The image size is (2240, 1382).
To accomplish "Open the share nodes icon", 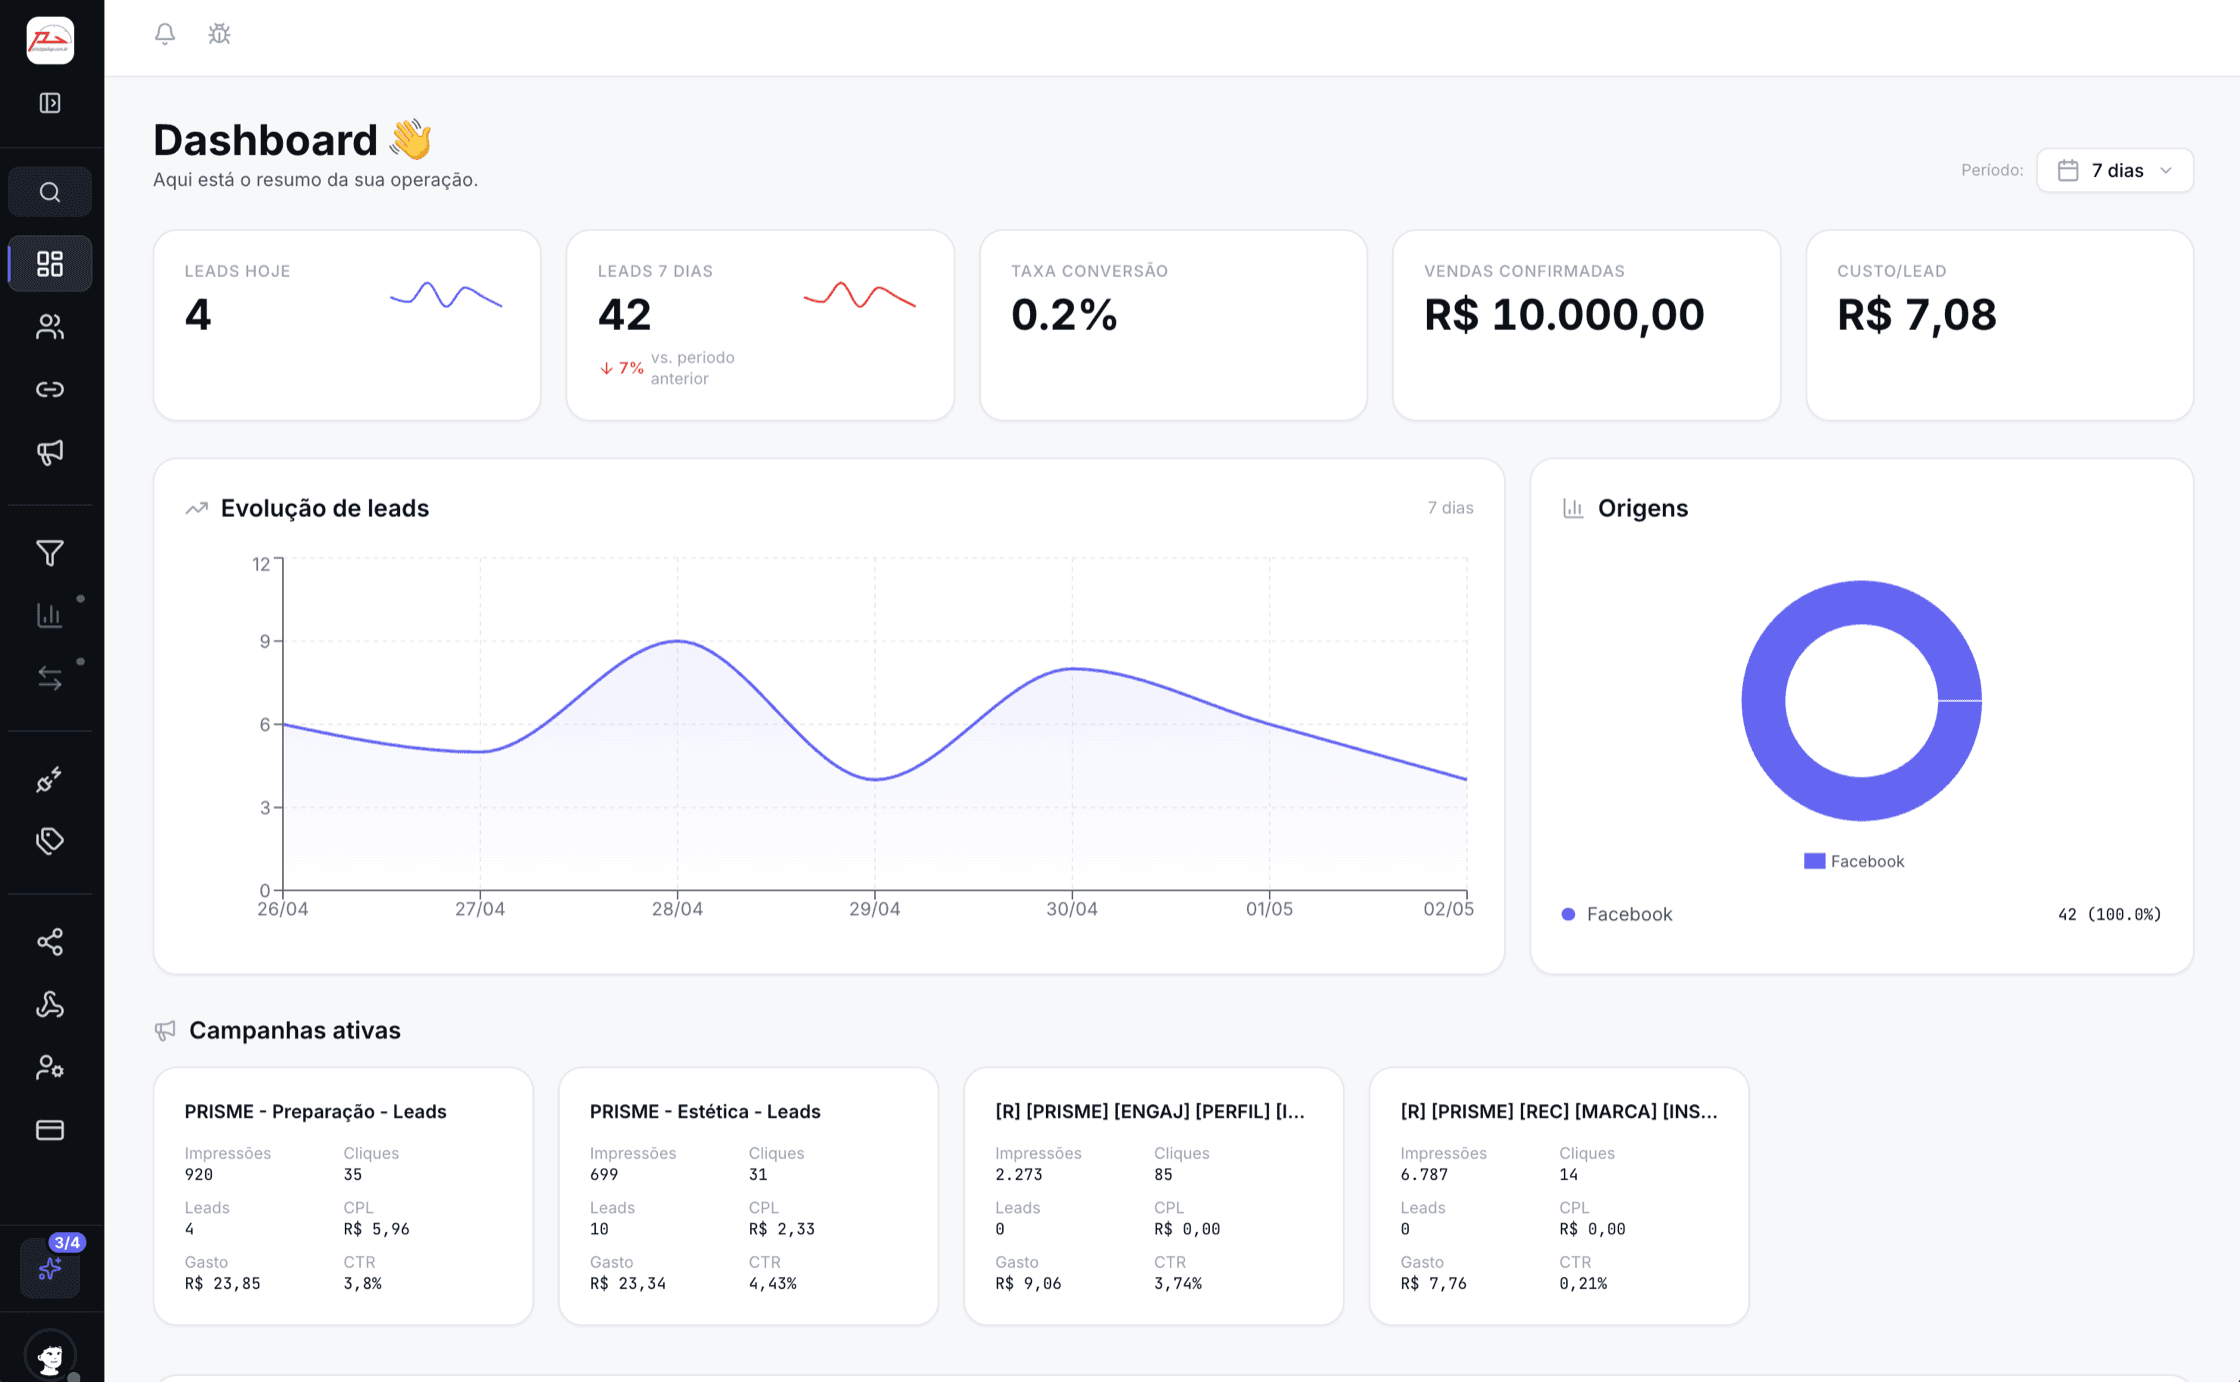I will click(50, 942).
